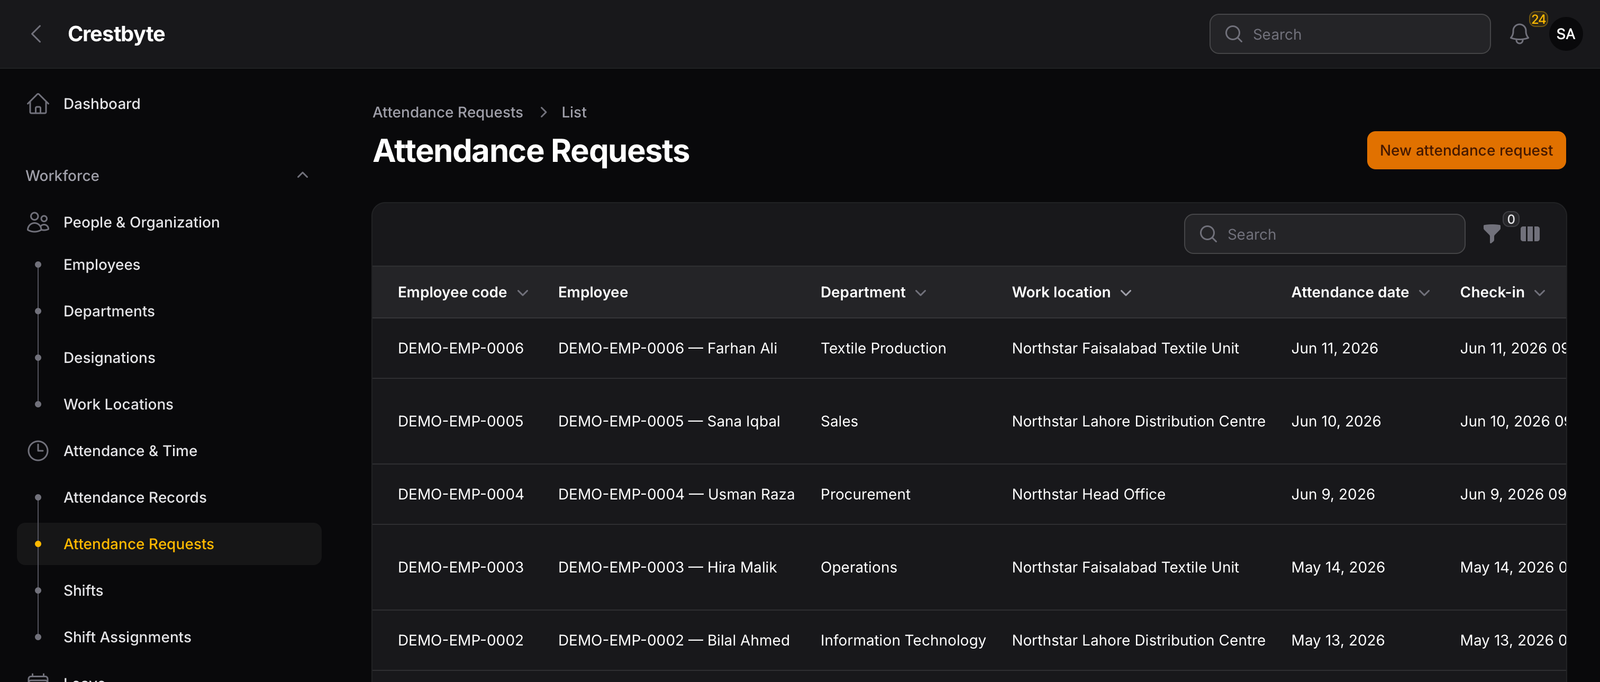This screenshot has width=1600, height=682.
Task: Open row DEMO-EMP-0006 employee code
Action: 461,348
